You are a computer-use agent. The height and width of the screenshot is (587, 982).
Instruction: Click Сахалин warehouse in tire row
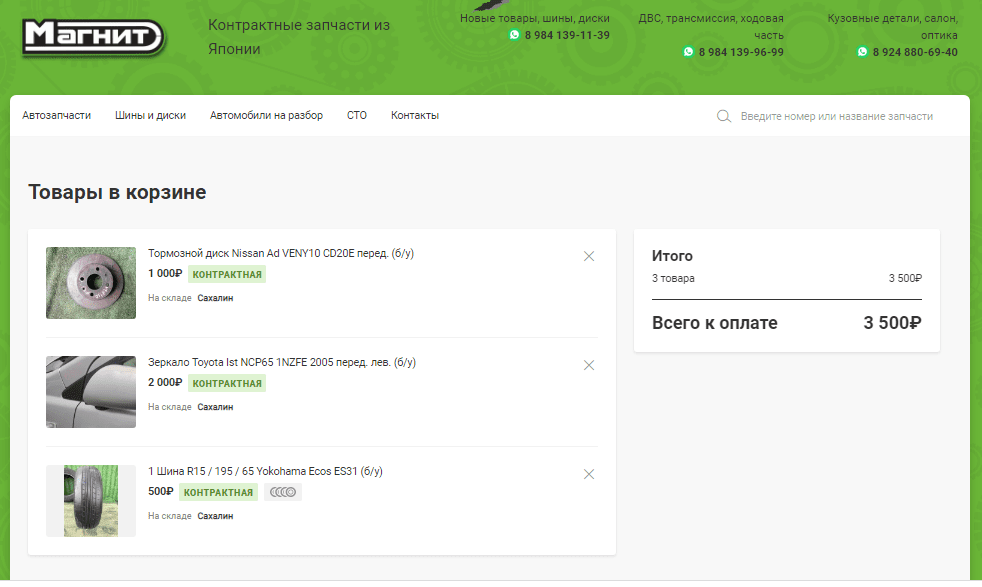(x=215, y=516)
